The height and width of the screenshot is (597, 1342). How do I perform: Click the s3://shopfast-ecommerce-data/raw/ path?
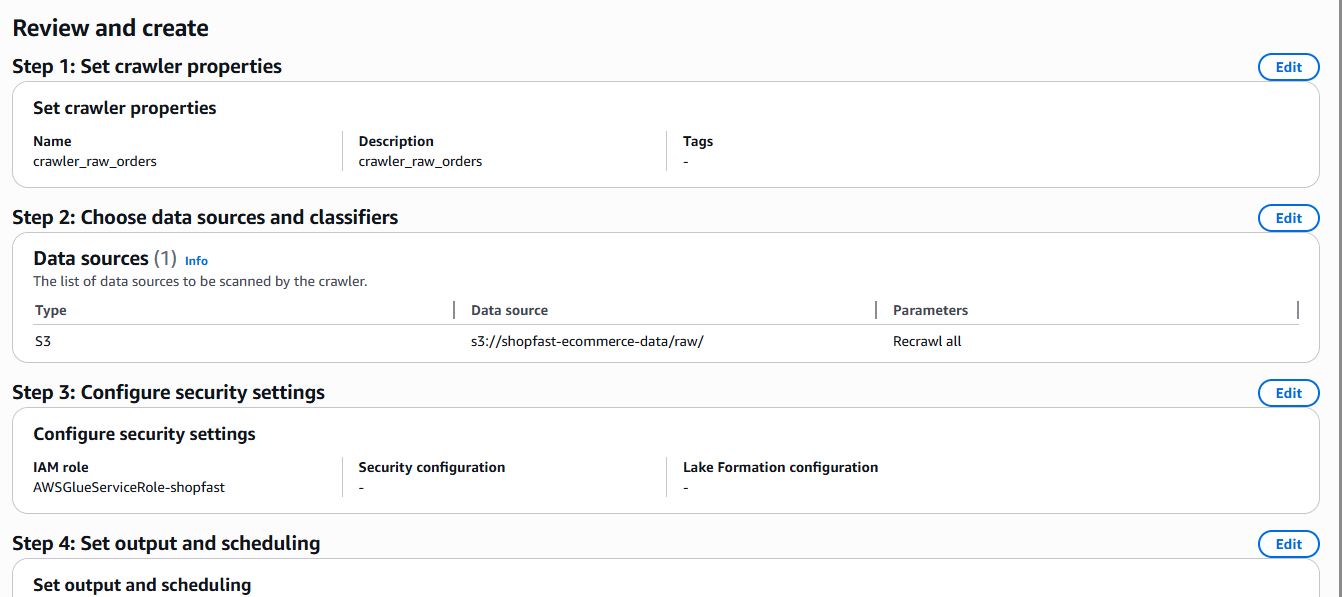tap(587, 341)
